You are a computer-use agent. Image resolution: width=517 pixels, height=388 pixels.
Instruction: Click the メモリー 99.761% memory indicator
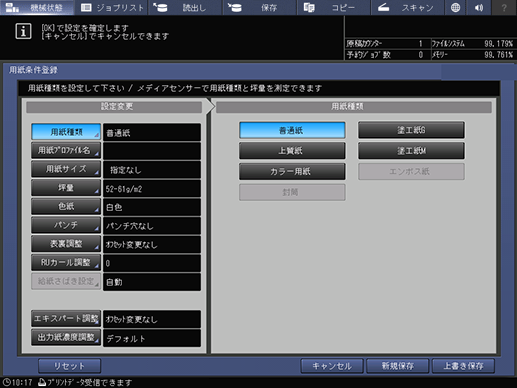pos(472,55)
